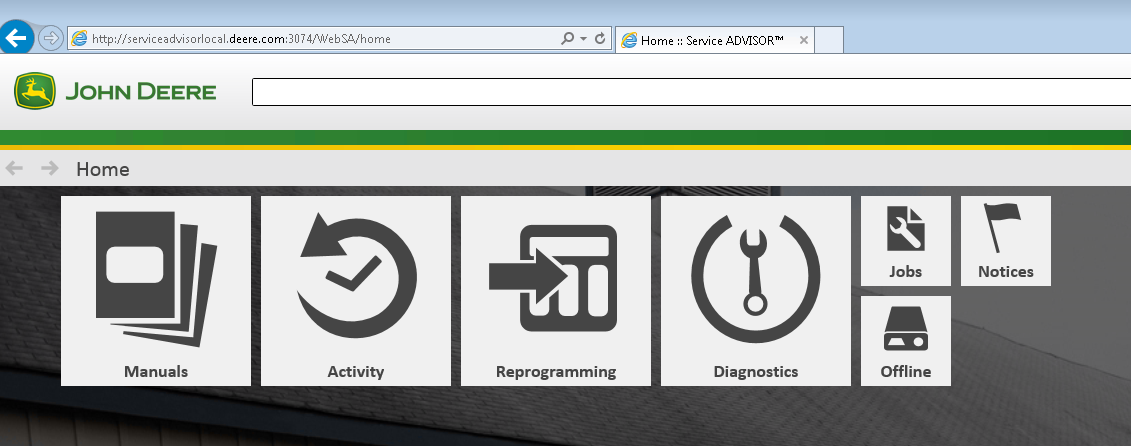Open the Manuals tile
Viewport: 1131px width, 446px height.
coord(156,290)
